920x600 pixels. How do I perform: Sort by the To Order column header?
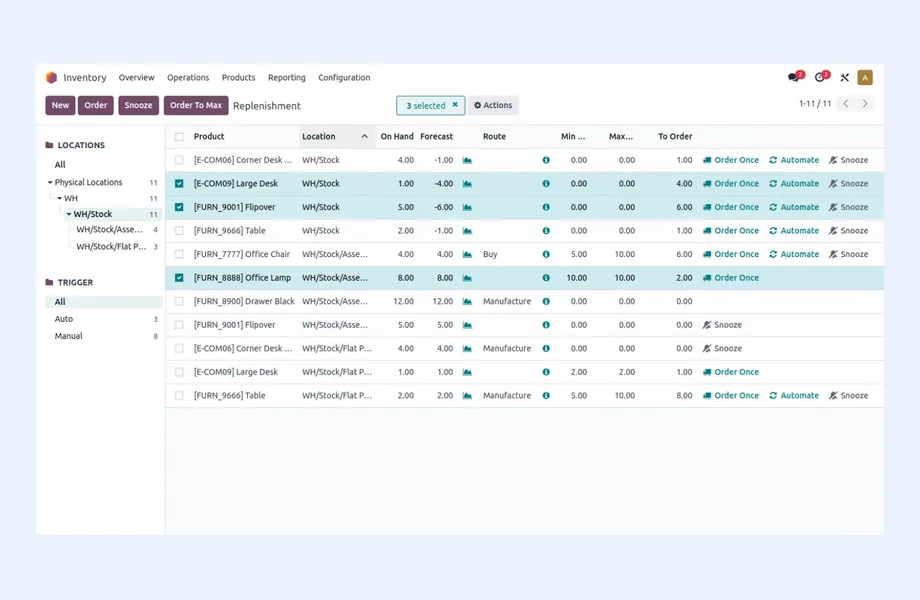pyautogui.click(x=675, y=136)
